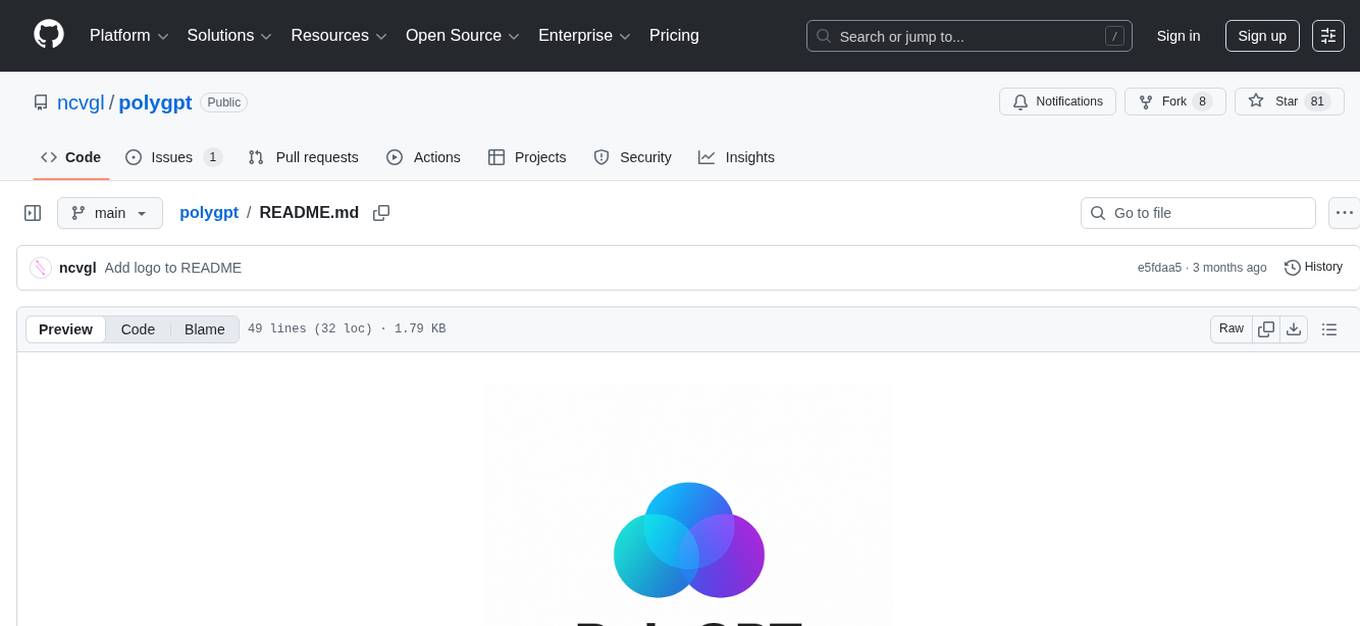Switch to the Blame tab
This screenshot has width=1360, height=626.
point(204,329)
